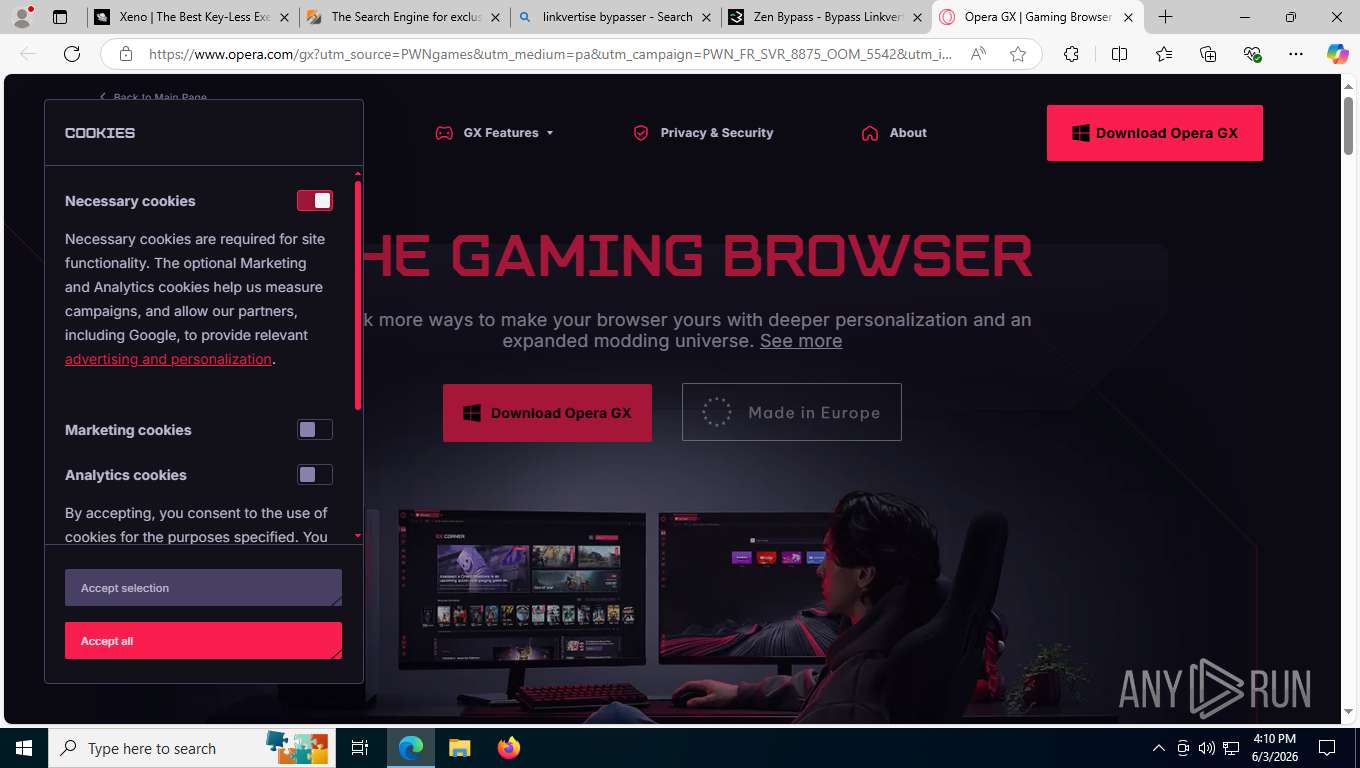
Task: Click the COOKIES panel heading
Action: (100, 133)
